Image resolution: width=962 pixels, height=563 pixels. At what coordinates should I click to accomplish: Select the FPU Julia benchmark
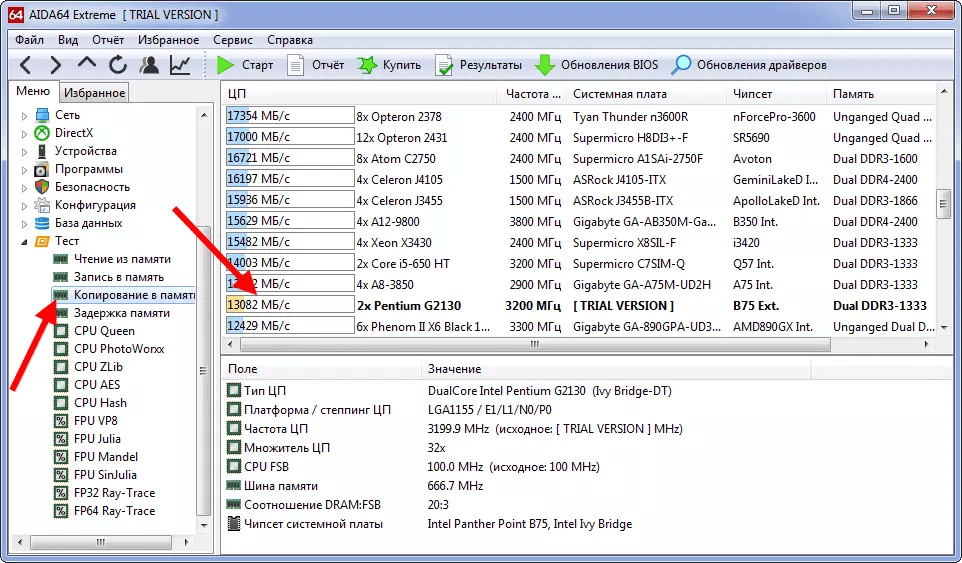pos(97,439)
